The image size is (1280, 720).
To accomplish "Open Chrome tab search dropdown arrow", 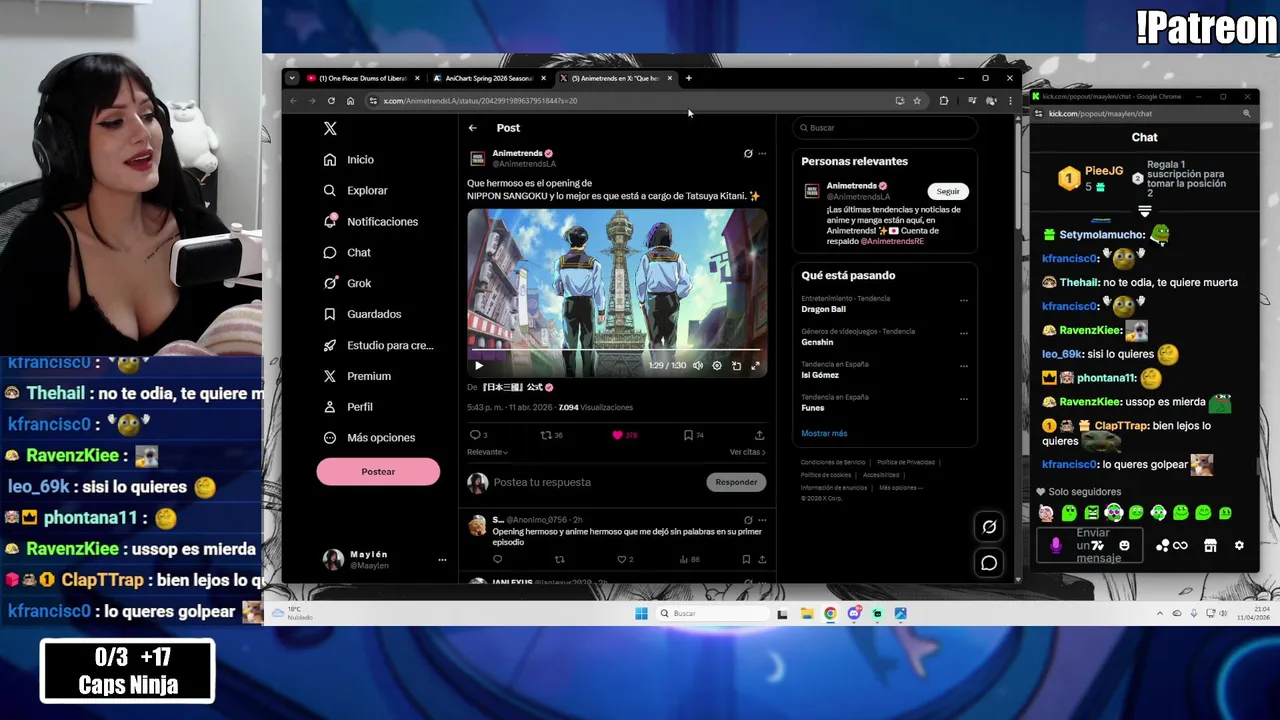I will click(x=291, y=78).
